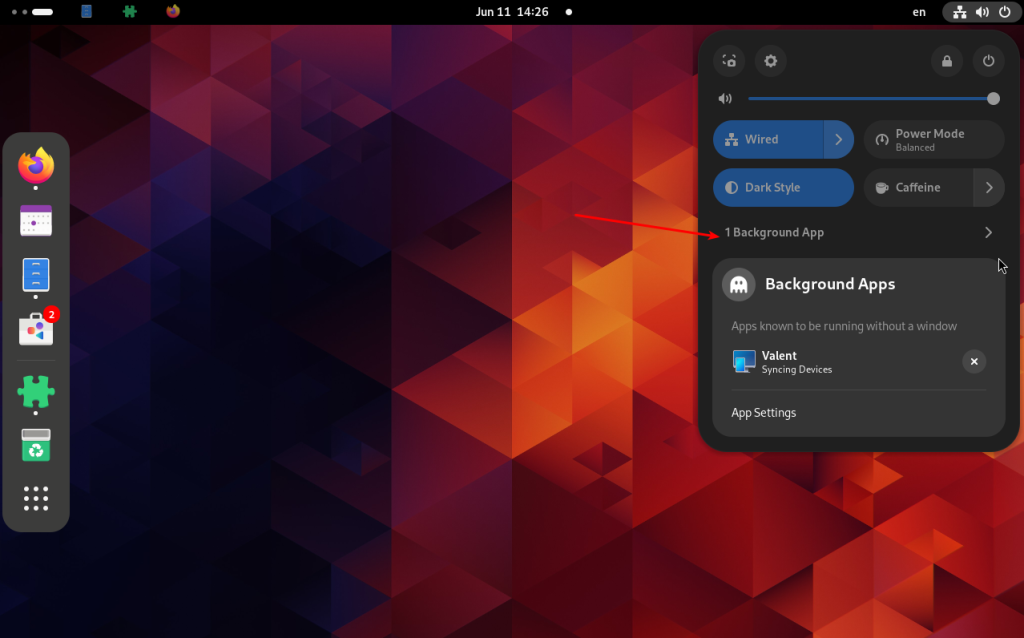1024x638 pixels.
Task: Show all applications grid
Action: click(36, 498)
